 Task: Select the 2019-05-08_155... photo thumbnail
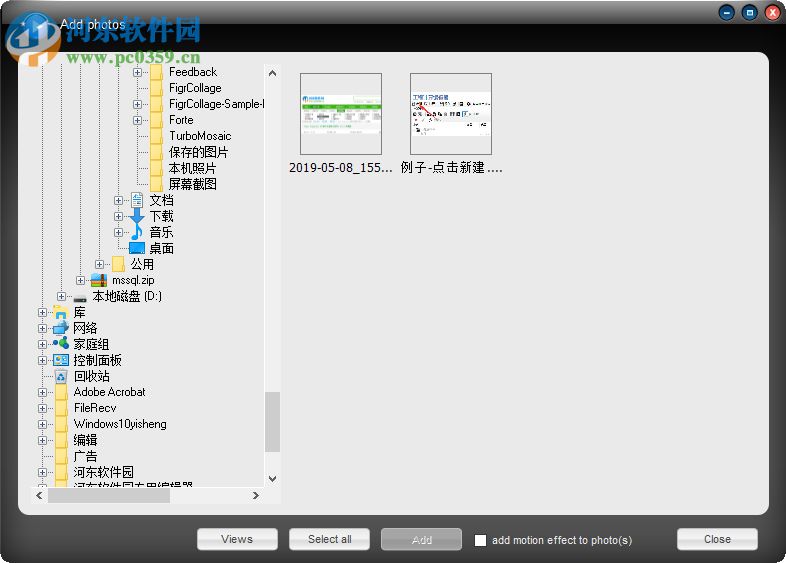[341, 114]
